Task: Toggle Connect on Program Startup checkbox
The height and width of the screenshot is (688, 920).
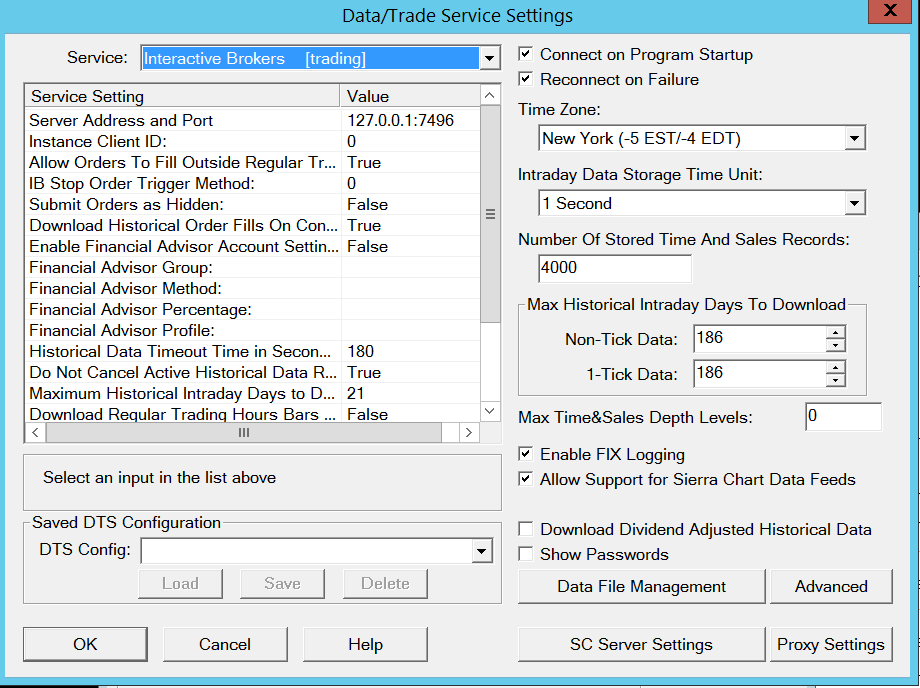Action: coord(526,55)
